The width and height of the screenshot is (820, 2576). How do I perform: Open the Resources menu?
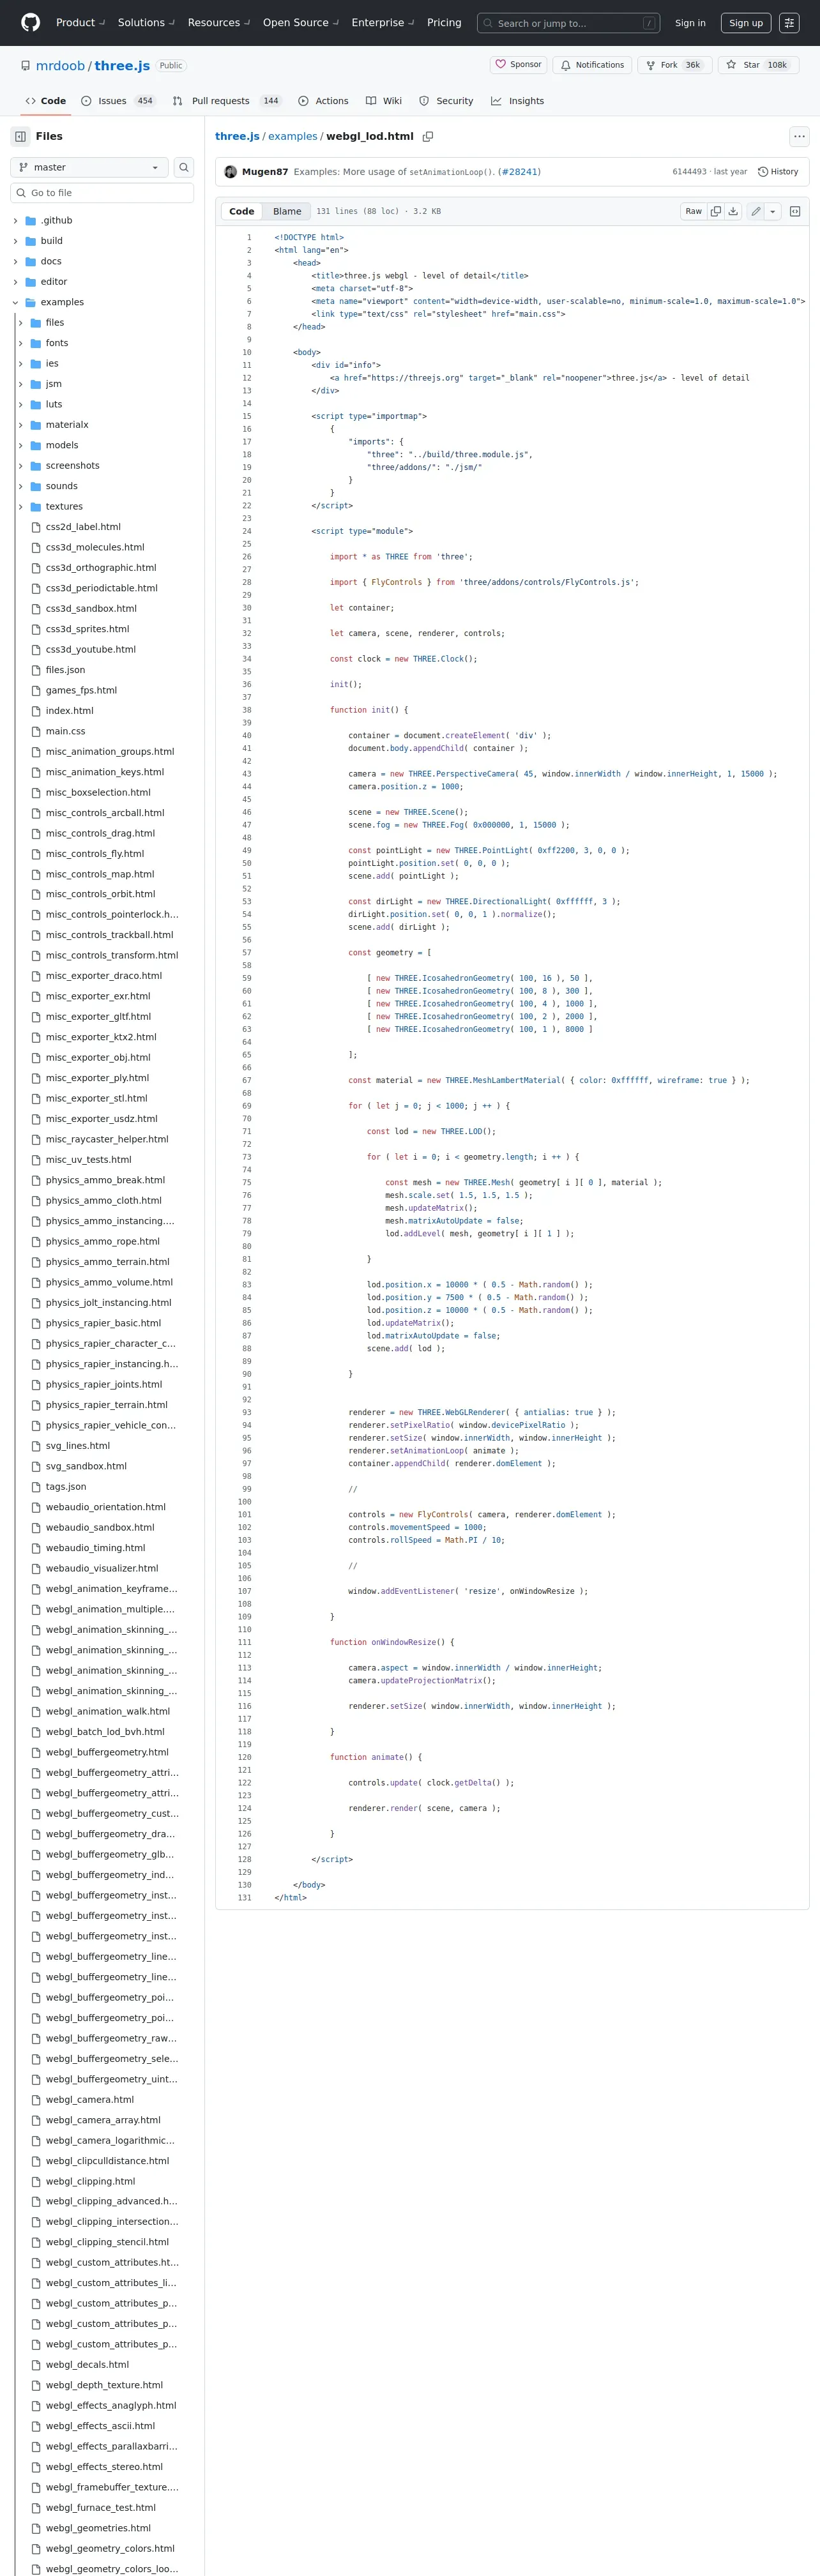click(219, 23)
